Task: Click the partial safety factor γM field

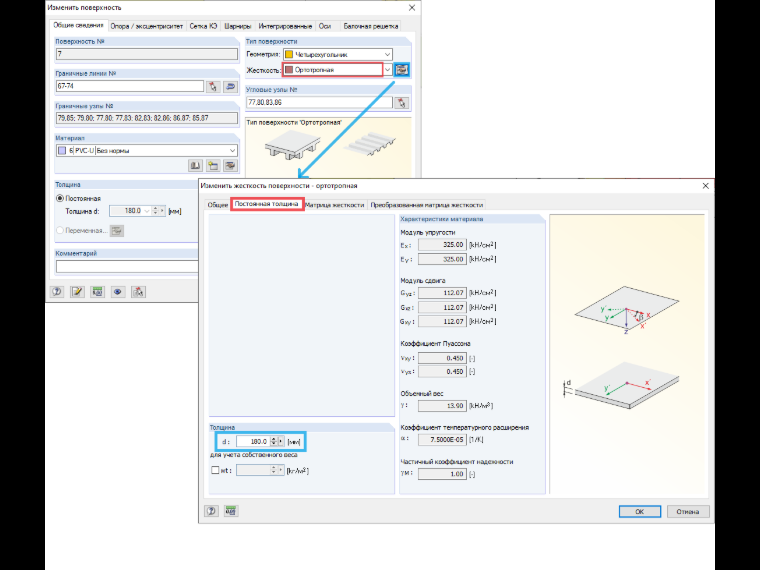Action: coord(442,474)
